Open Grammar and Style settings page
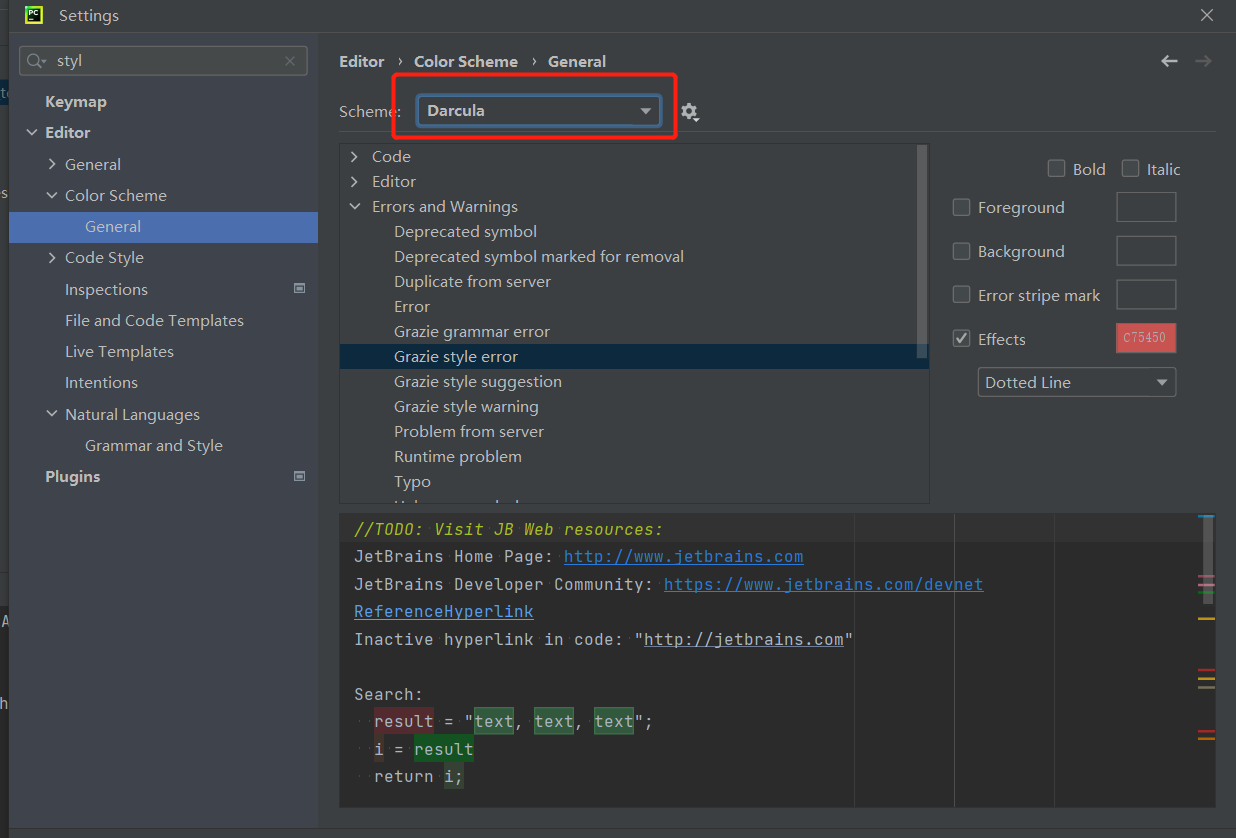1236x838 pixels. [x=154, y=445]
